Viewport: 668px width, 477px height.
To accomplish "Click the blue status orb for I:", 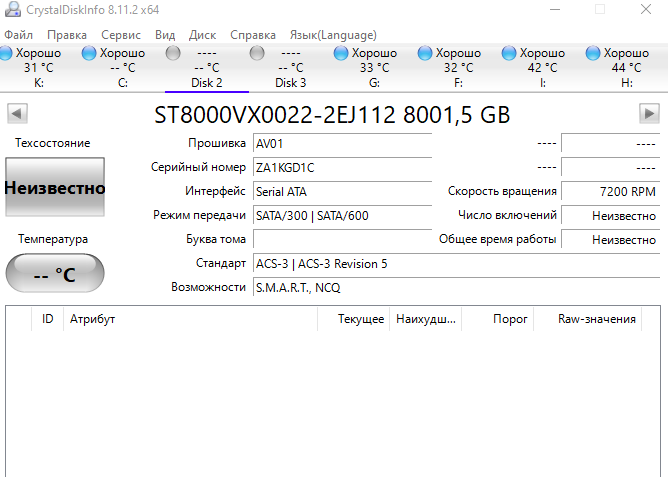I will pos(508,53).
